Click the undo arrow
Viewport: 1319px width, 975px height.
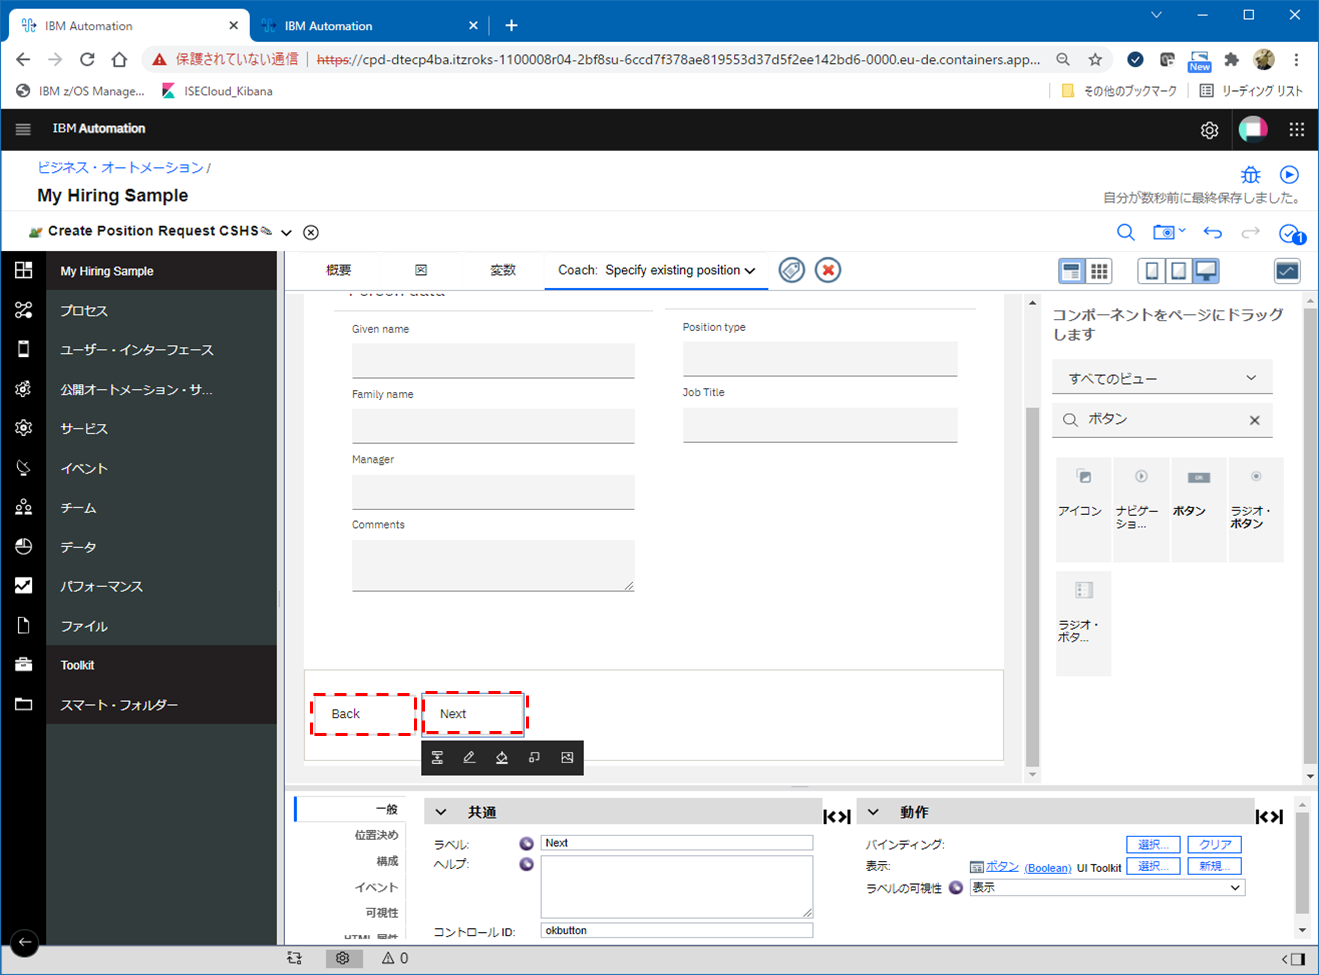point(1213,233)
